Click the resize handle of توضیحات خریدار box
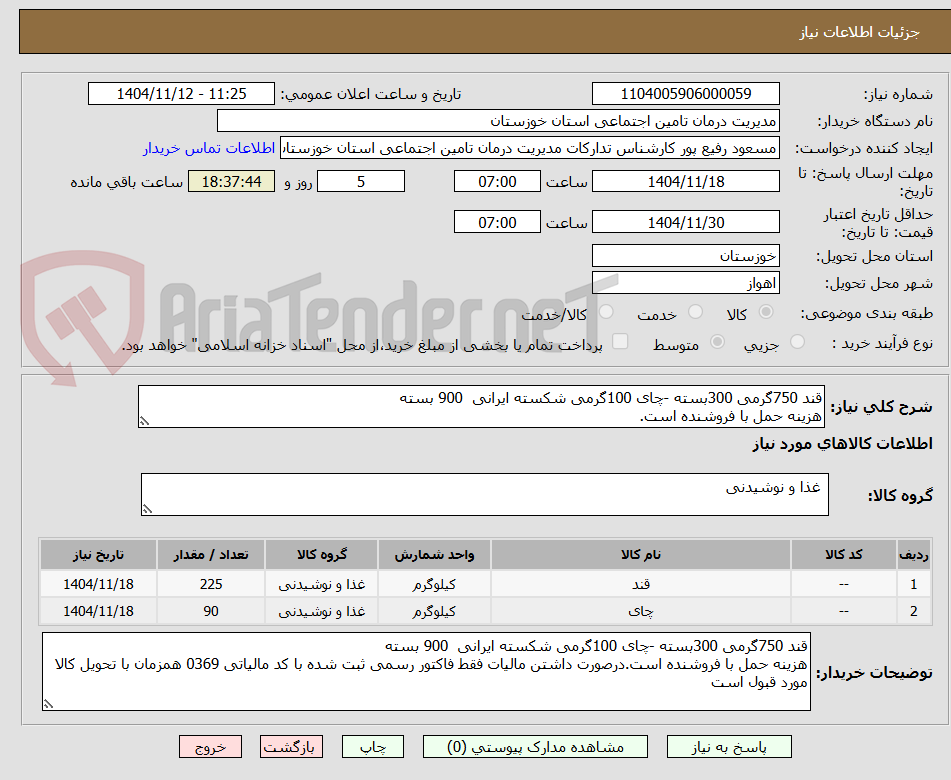The height and width of the screenshot is (780, 951). [48, 704]
